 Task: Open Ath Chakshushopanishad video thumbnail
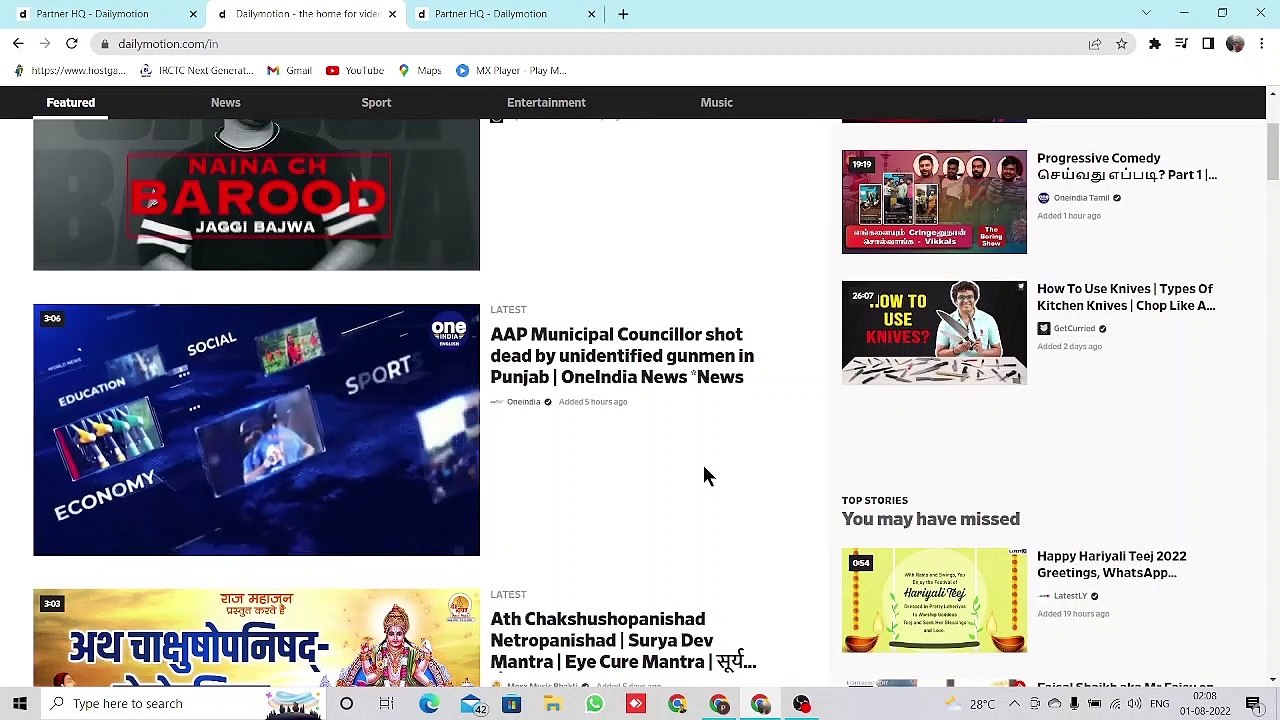(256, 638)
